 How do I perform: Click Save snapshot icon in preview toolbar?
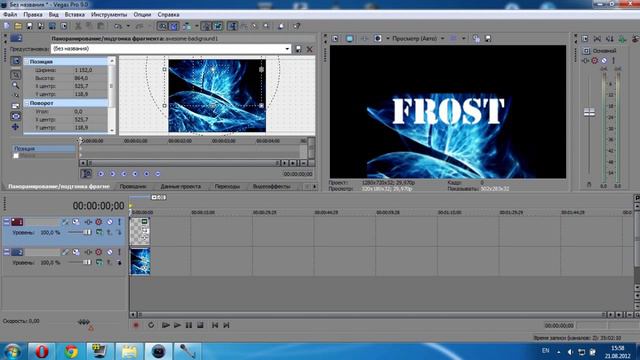click(x=488, y=38)
